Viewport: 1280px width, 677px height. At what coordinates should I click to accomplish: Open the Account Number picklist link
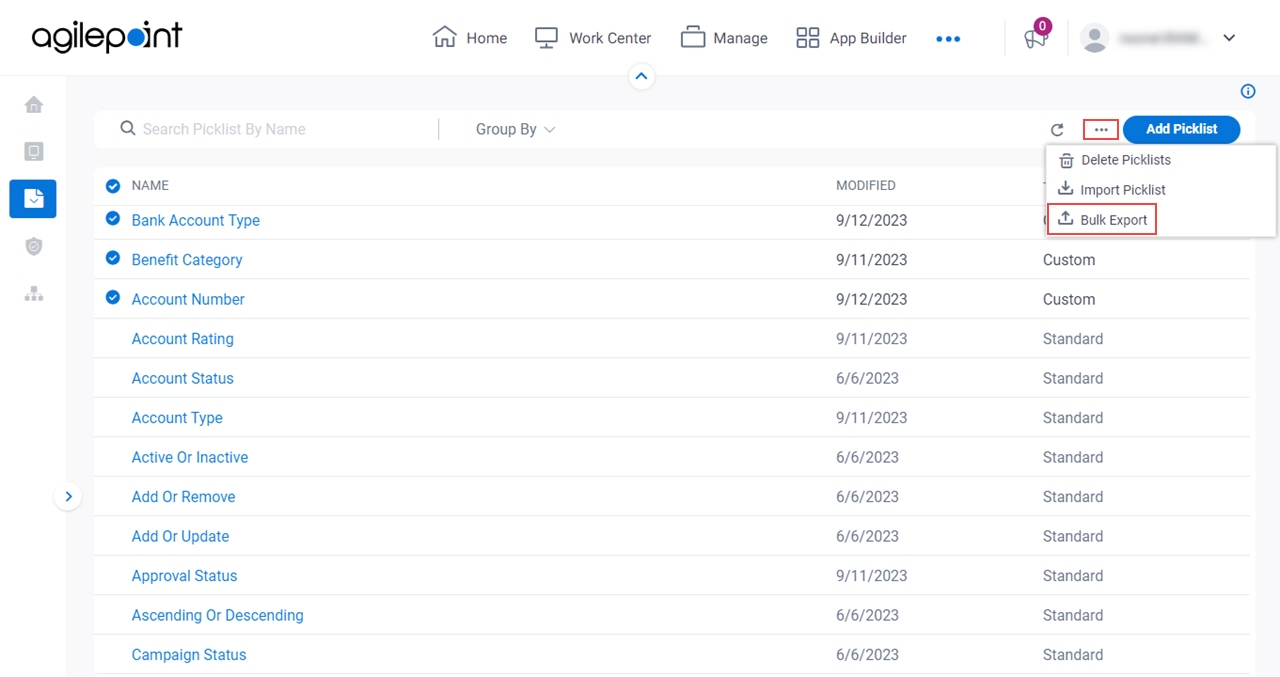click(x=188, y=299)
